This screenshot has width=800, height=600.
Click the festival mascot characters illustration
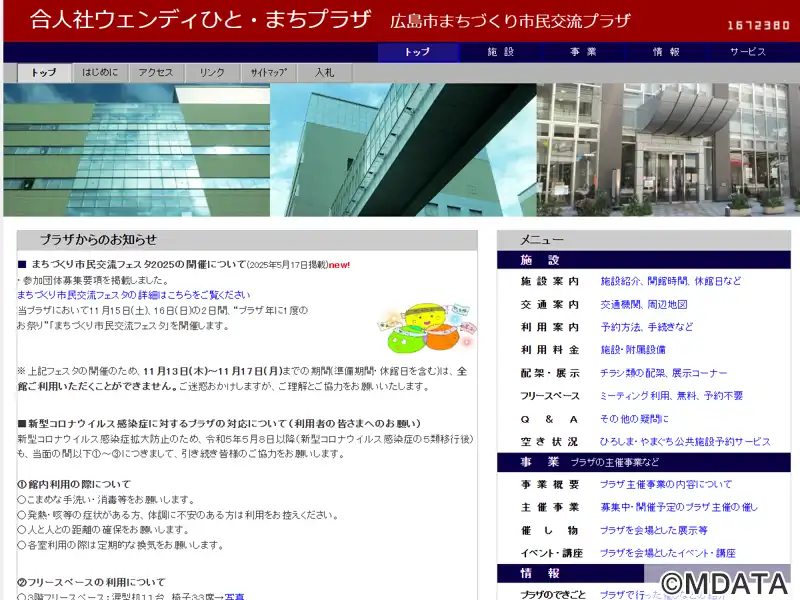coord(428,328)
